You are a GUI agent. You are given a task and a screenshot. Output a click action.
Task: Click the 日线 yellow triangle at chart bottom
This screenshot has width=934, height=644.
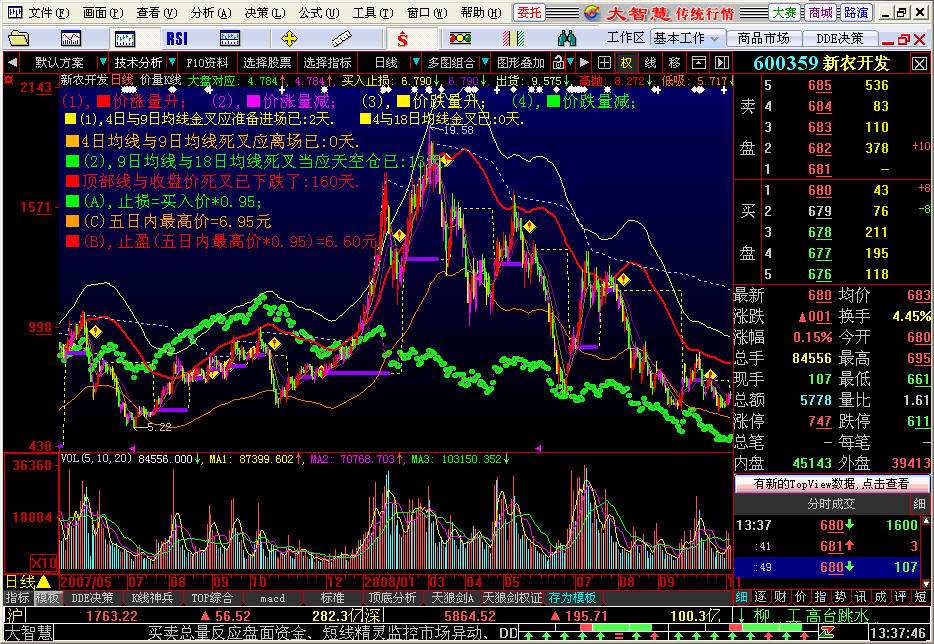(44, 582)
